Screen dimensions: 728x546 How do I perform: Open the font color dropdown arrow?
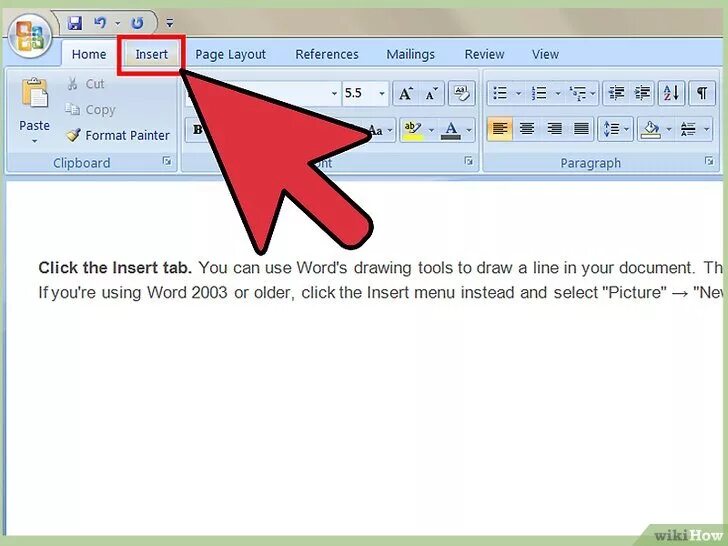click(x=469, y=130)
